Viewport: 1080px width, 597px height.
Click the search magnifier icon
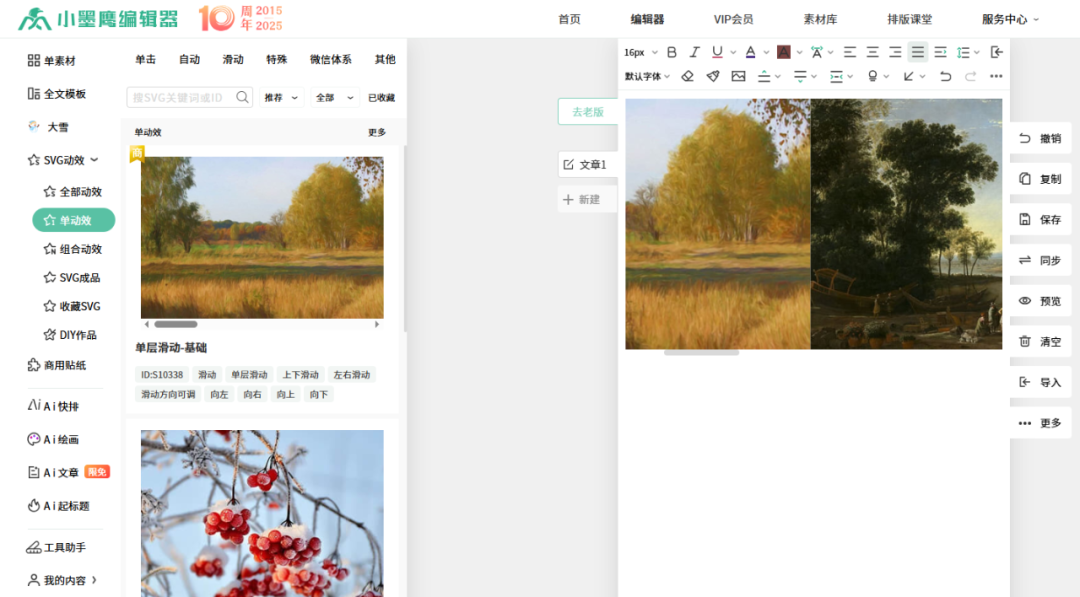pos(242,98)
